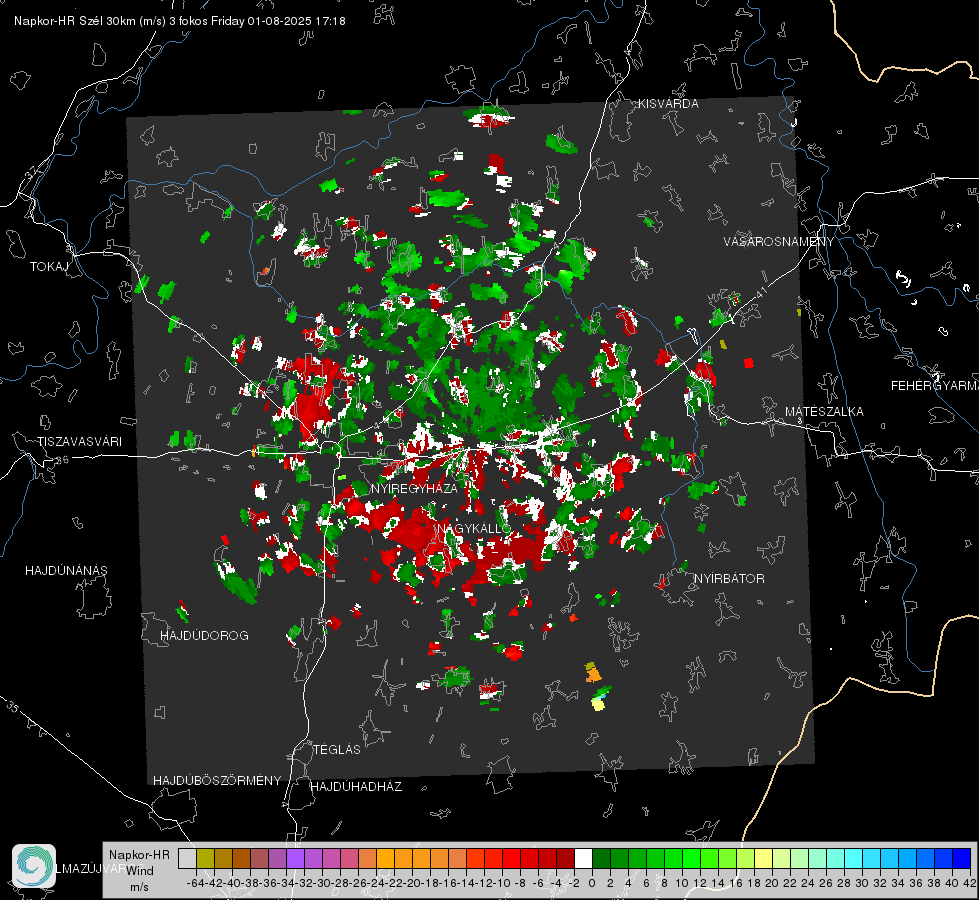Select the KISVÁRDA label on the map
Viewport: 979px width, 900px height.
[x=668, y=104]
